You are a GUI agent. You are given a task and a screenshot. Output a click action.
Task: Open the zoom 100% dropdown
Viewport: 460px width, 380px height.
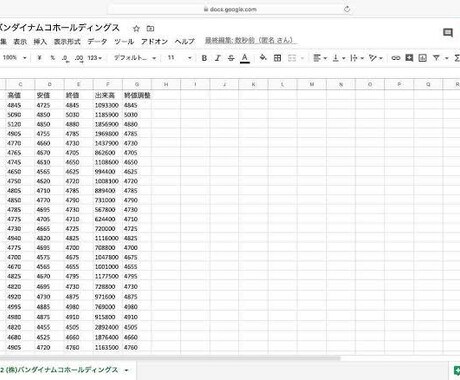coord(14,58)
